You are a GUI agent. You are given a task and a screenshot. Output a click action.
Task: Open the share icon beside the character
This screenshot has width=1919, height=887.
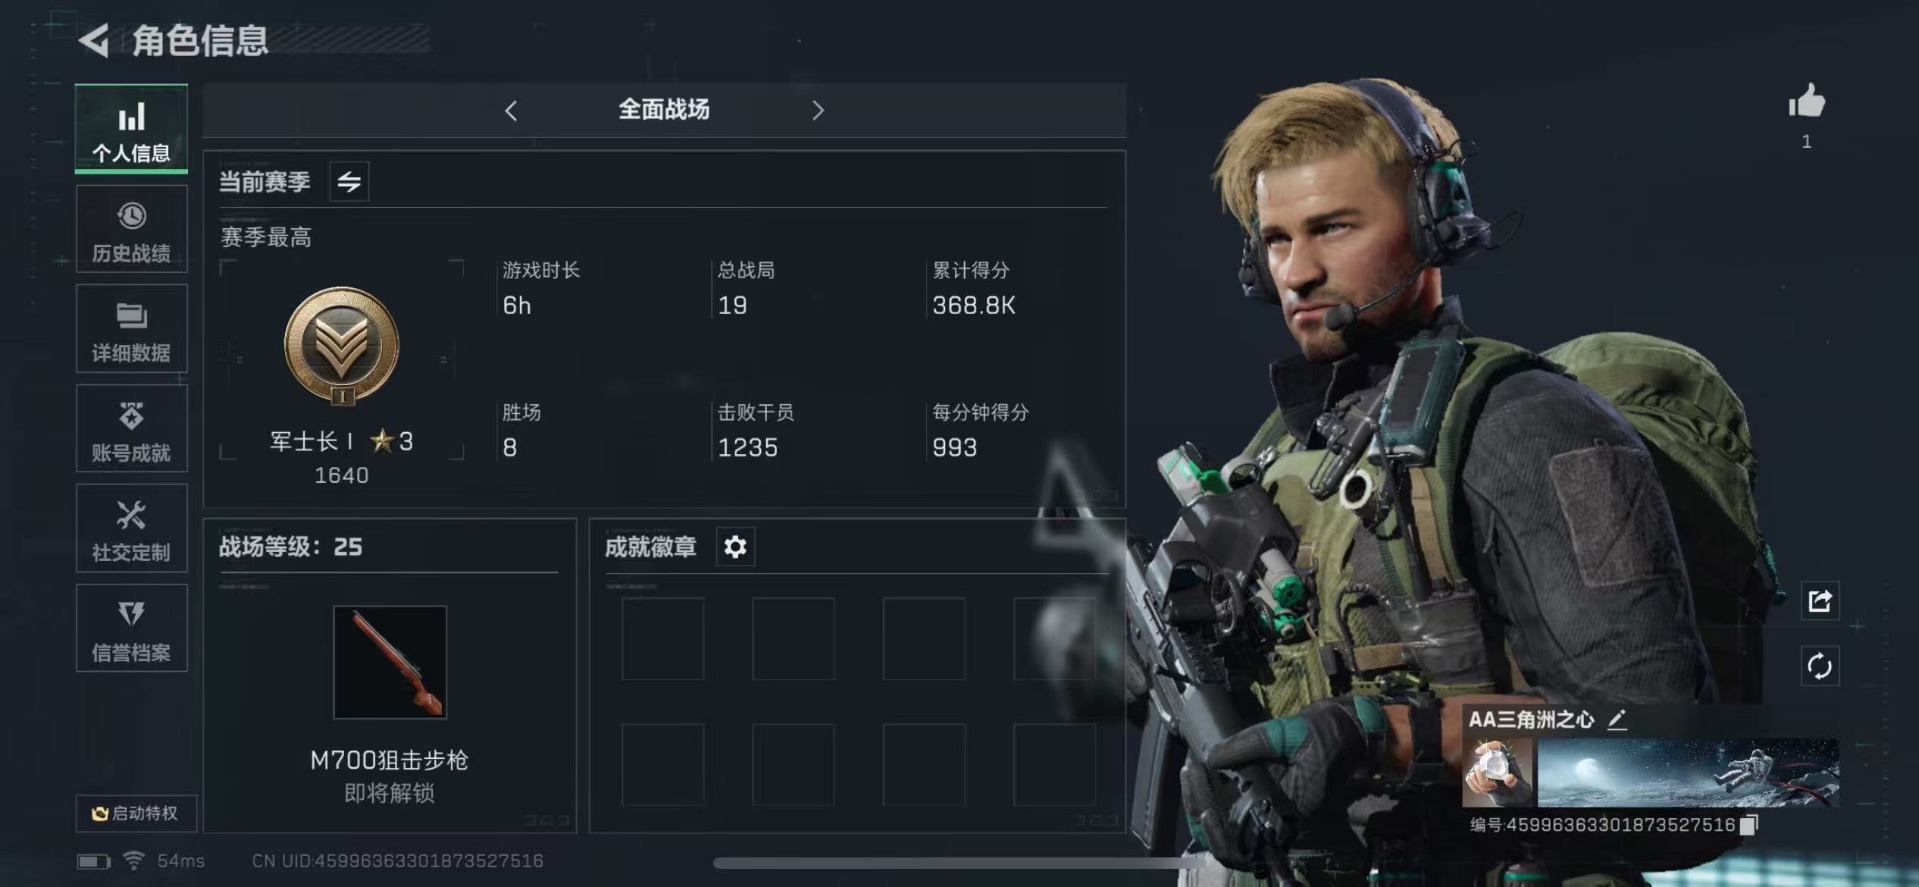[x=1820, y=601]
